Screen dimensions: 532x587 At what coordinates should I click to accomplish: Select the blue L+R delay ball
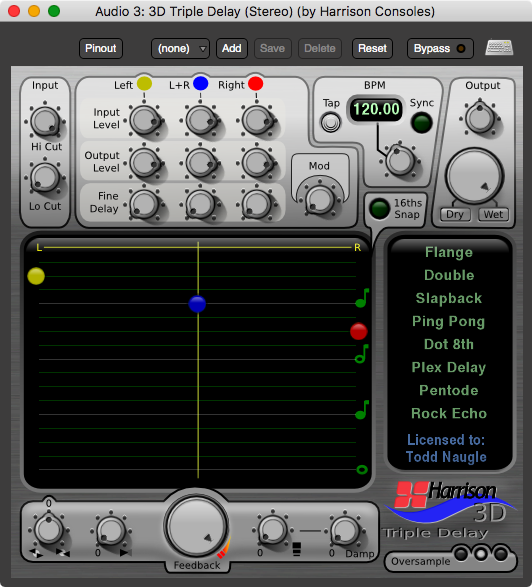coord(197,304)
